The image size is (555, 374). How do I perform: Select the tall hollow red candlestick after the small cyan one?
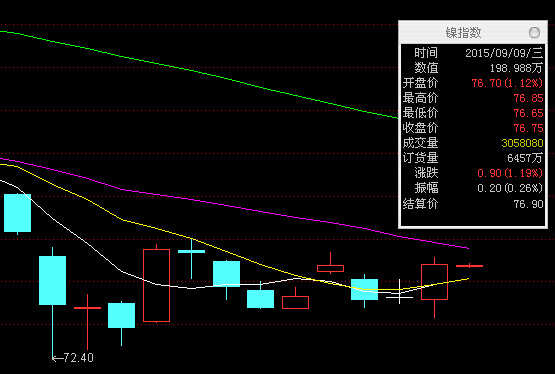click(156, 284)
